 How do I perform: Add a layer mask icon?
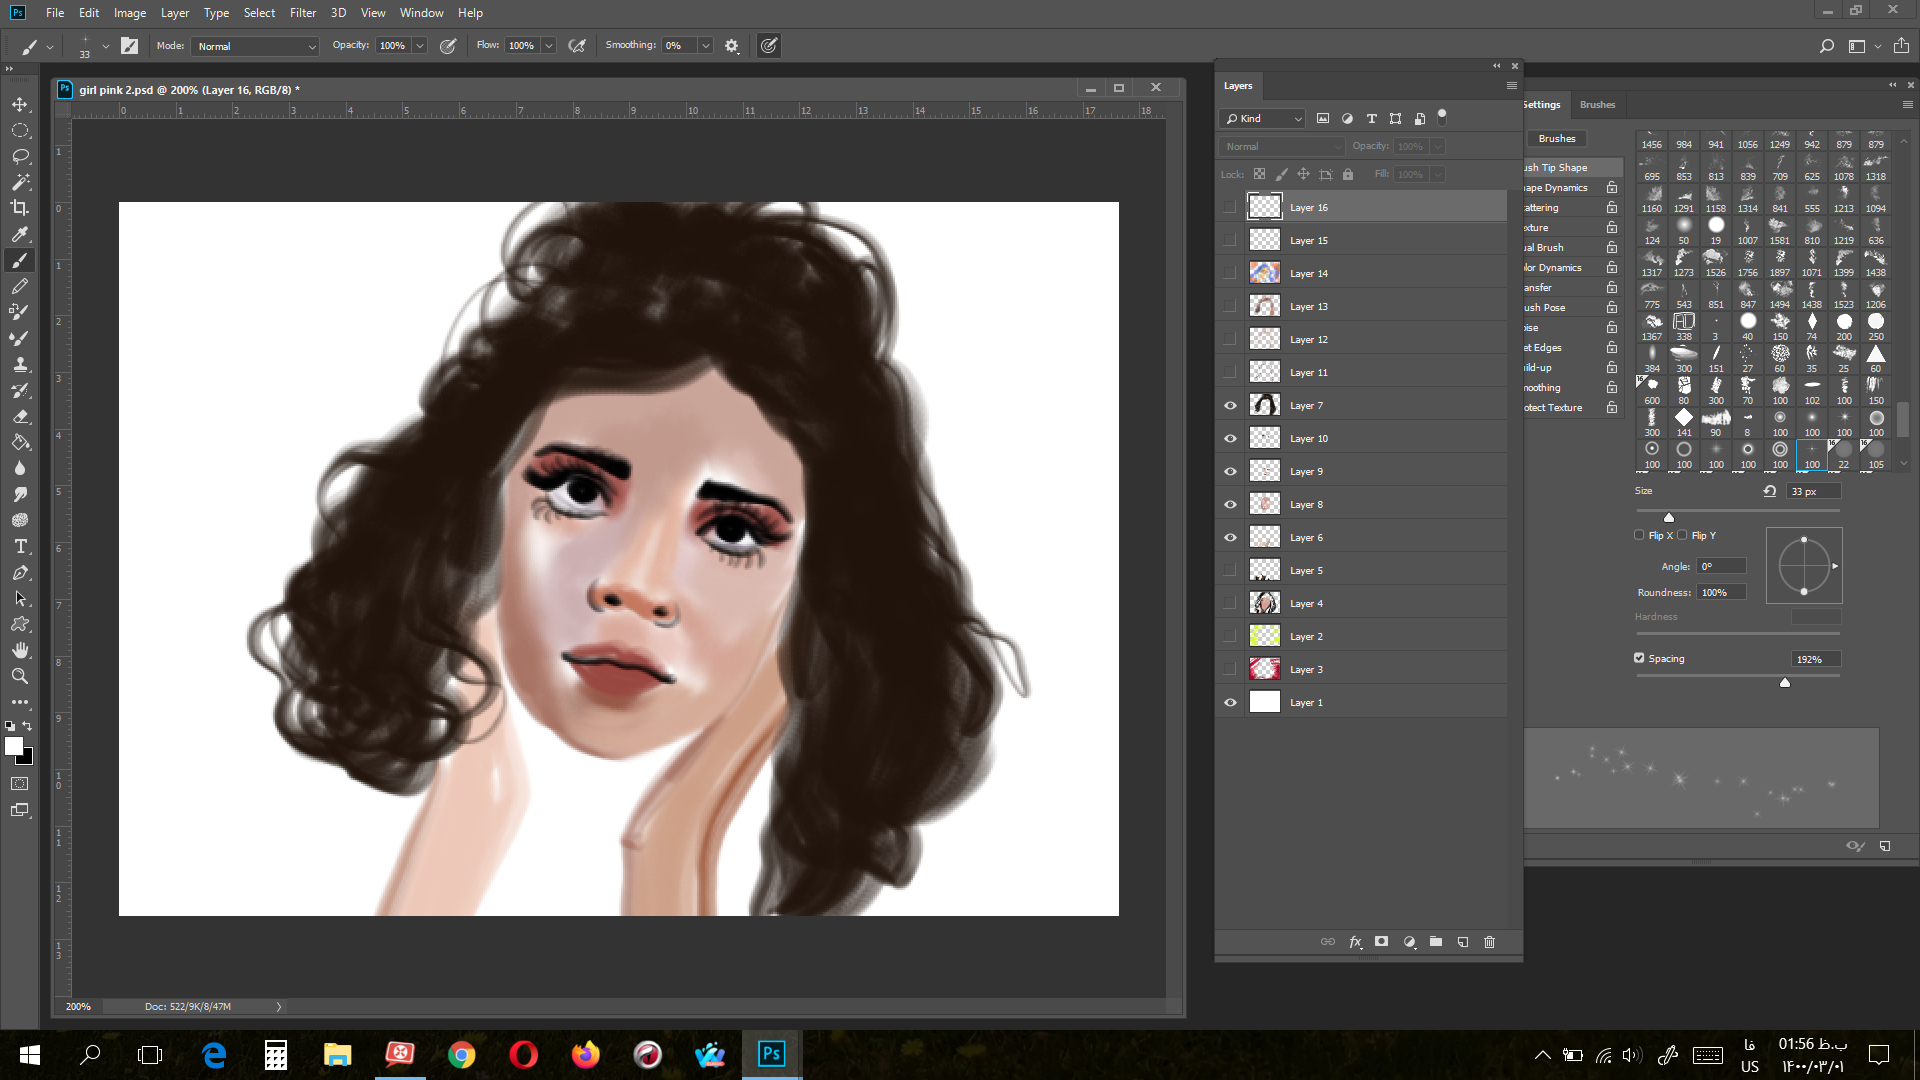pyautogui.click(x=1382, y=942)
